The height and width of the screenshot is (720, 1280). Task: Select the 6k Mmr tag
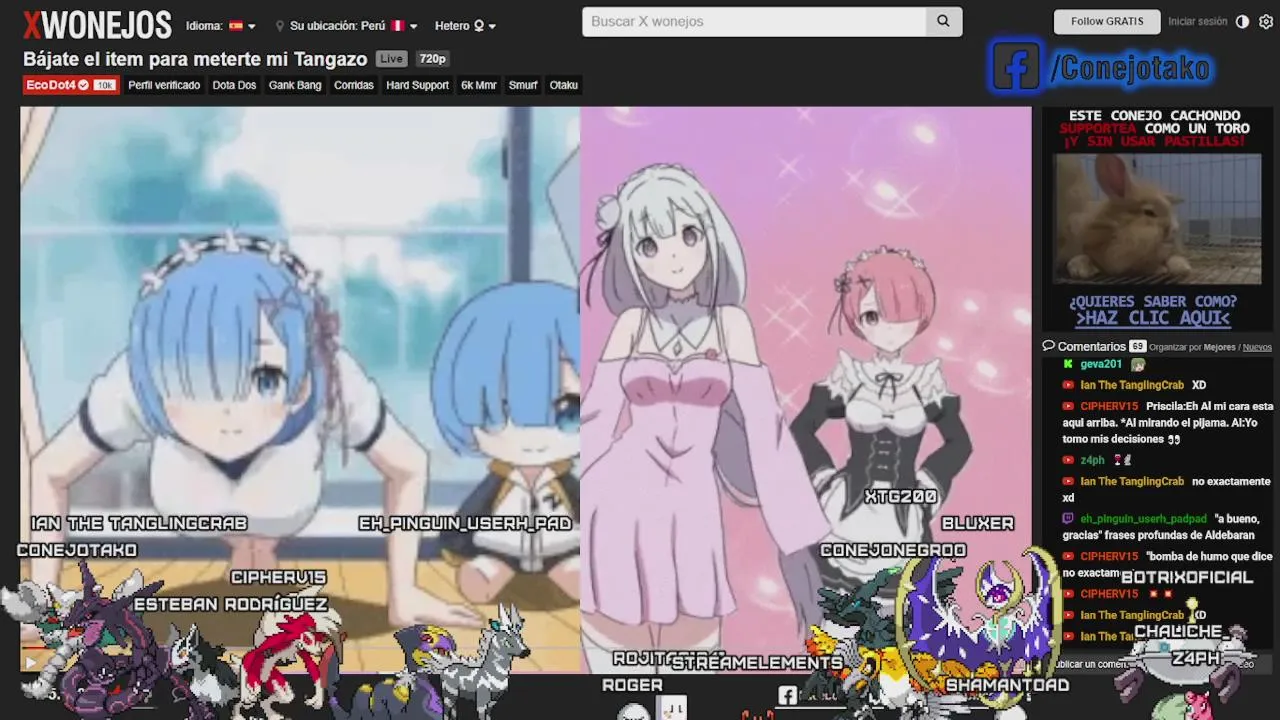pyautogui.click(x=479, y=85)
